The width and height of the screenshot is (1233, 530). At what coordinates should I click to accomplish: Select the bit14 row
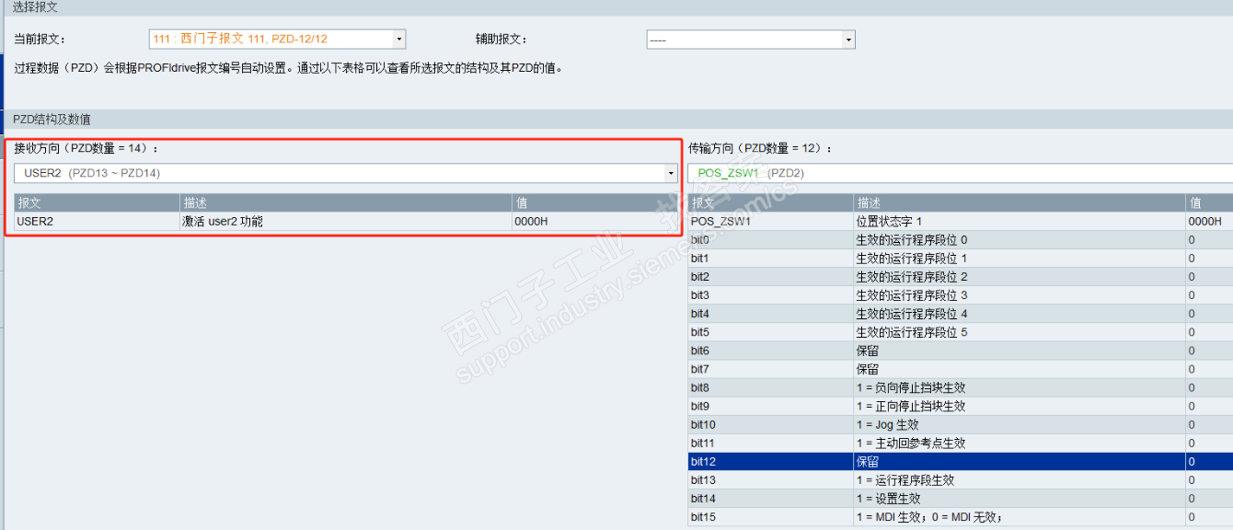[x=960, y=499]
